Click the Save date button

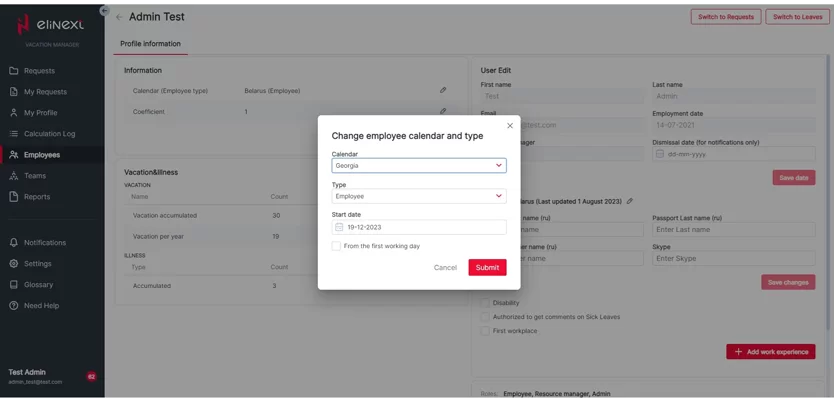tap(794, 178)
